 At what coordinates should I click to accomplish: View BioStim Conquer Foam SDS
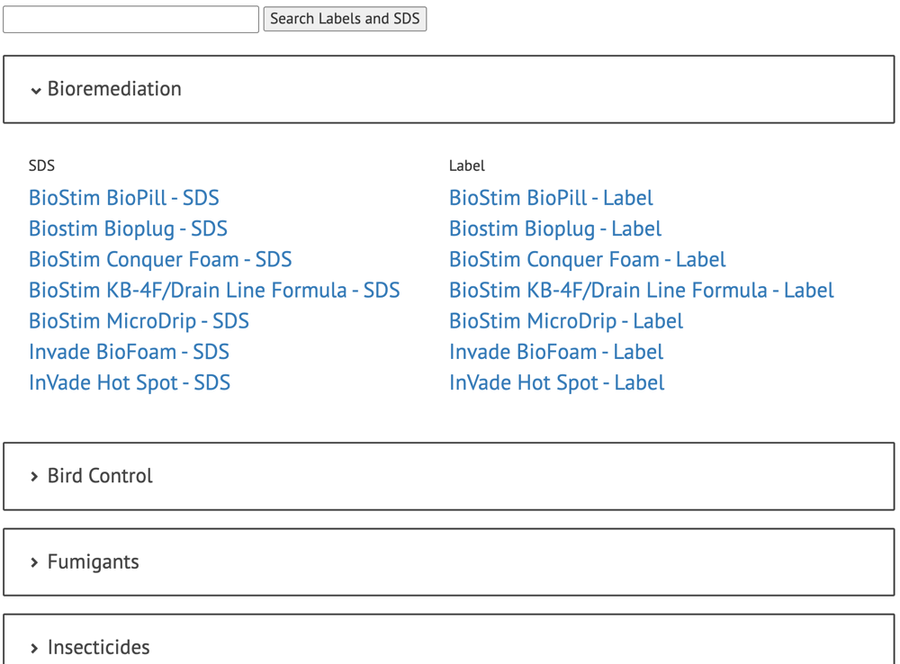(x=160, y=260)
